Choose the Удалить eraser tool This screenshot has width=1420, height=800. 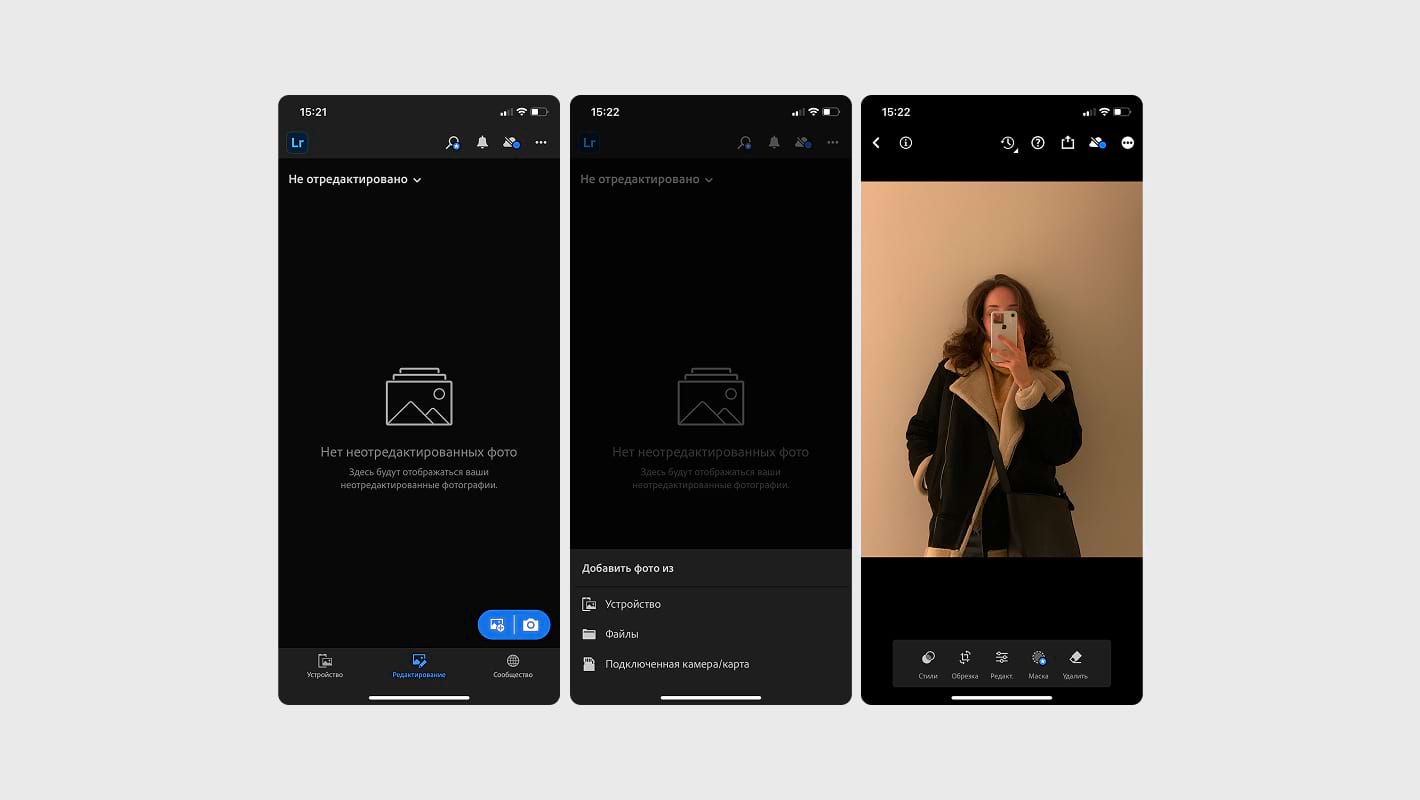pos(1075,663)
